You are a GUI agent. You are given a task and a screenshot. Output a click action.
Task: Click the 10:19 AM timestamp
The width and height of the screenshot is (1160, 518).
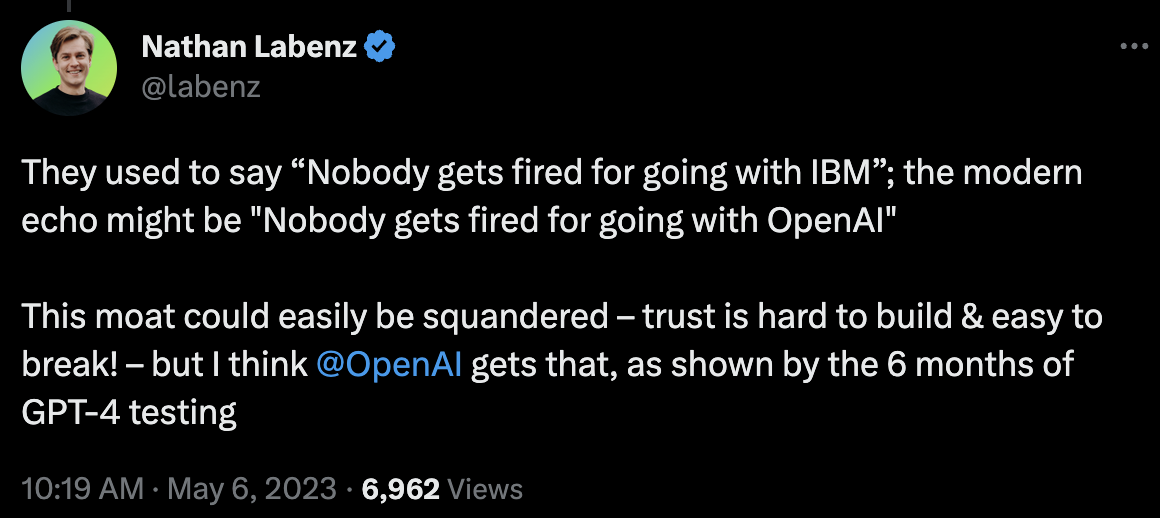tap(83, 488)
